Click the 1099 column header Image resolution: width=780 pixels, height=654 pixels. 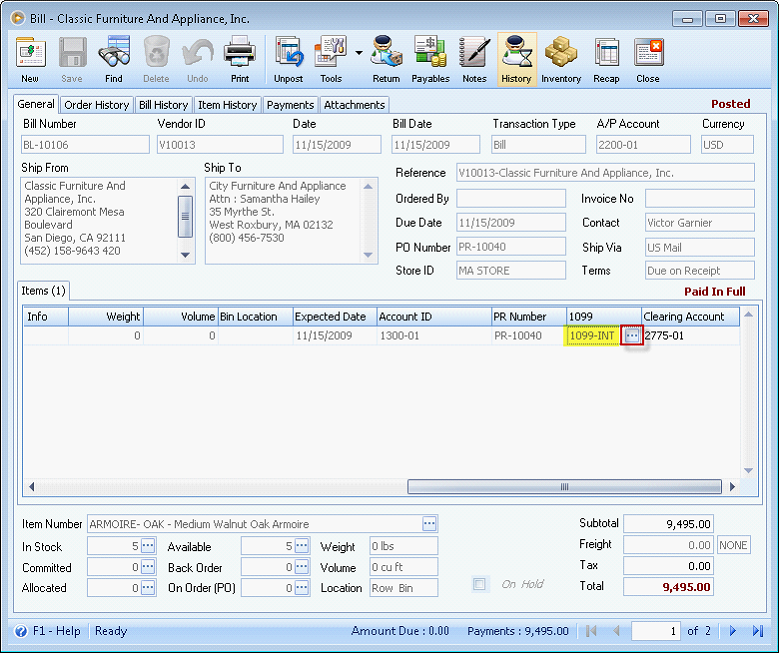pos(603,317)
